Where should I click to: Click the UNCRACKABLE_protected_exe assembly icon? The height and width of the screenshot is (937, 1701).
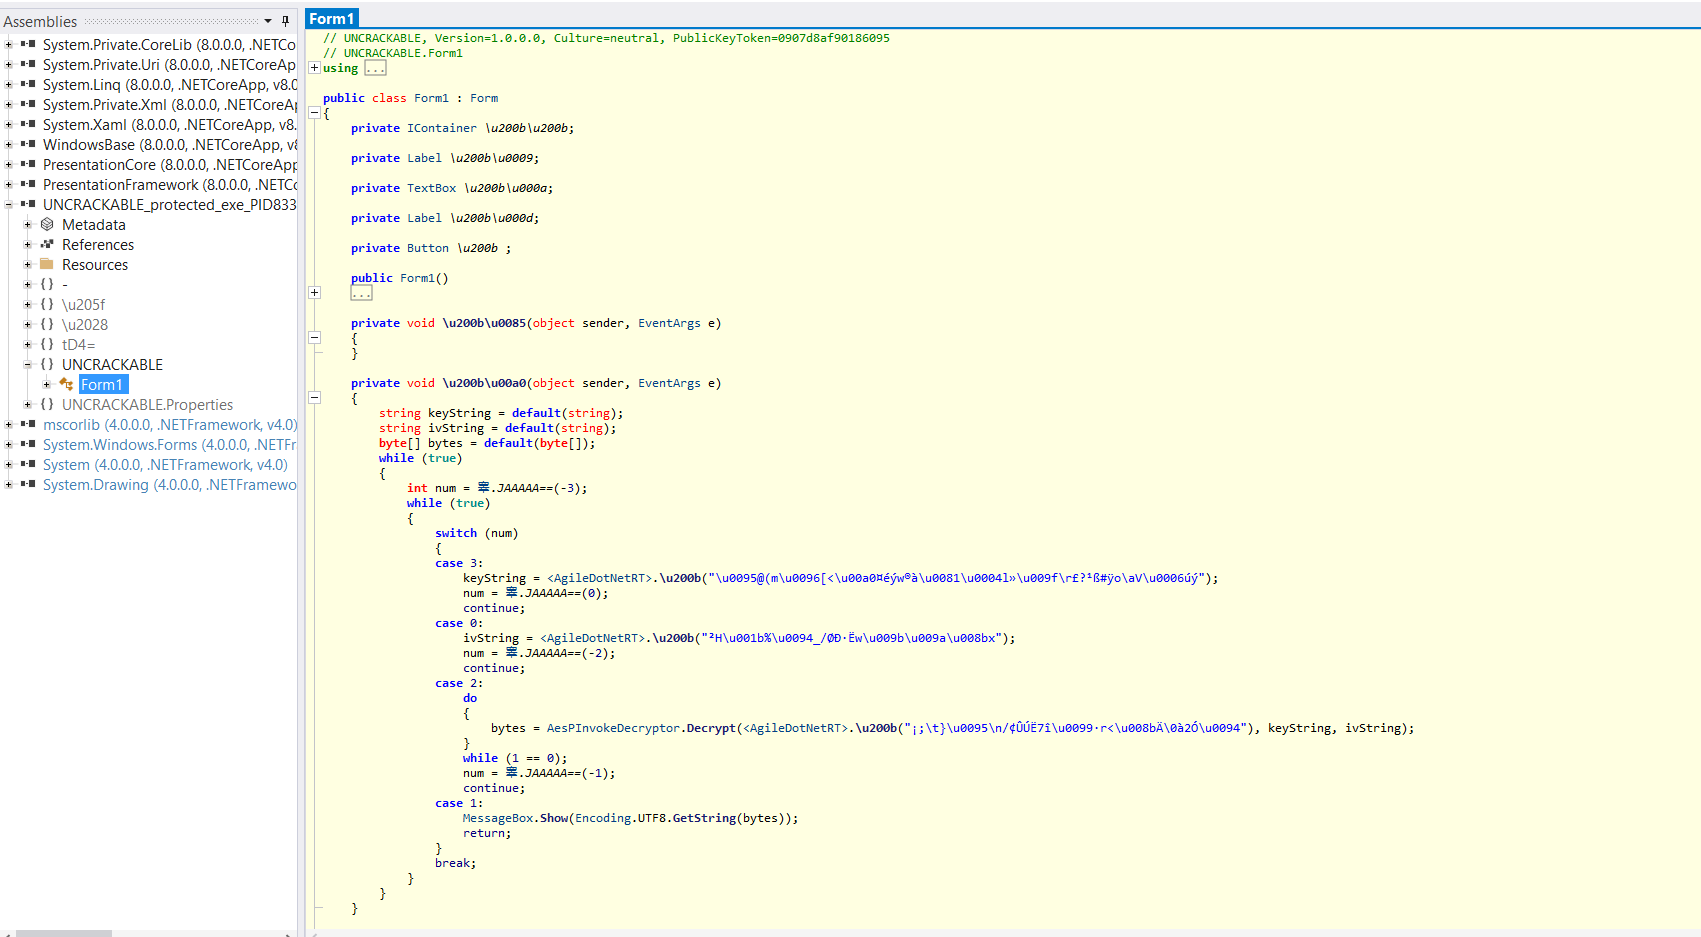[x=28, y=204]
